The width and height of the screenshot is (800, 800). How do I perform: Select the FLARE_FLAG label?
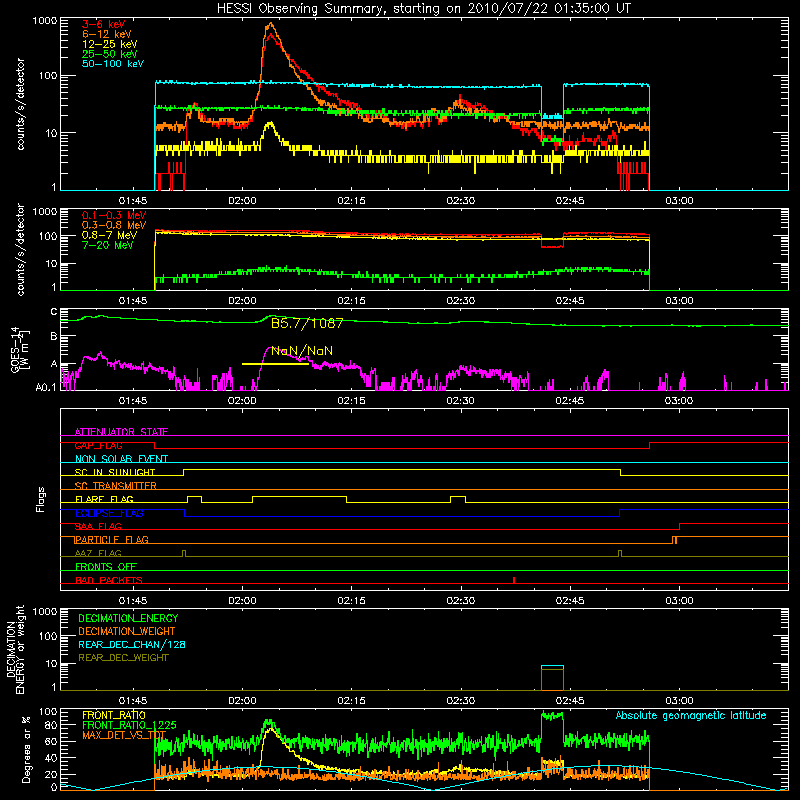click(x=104, y=499)
